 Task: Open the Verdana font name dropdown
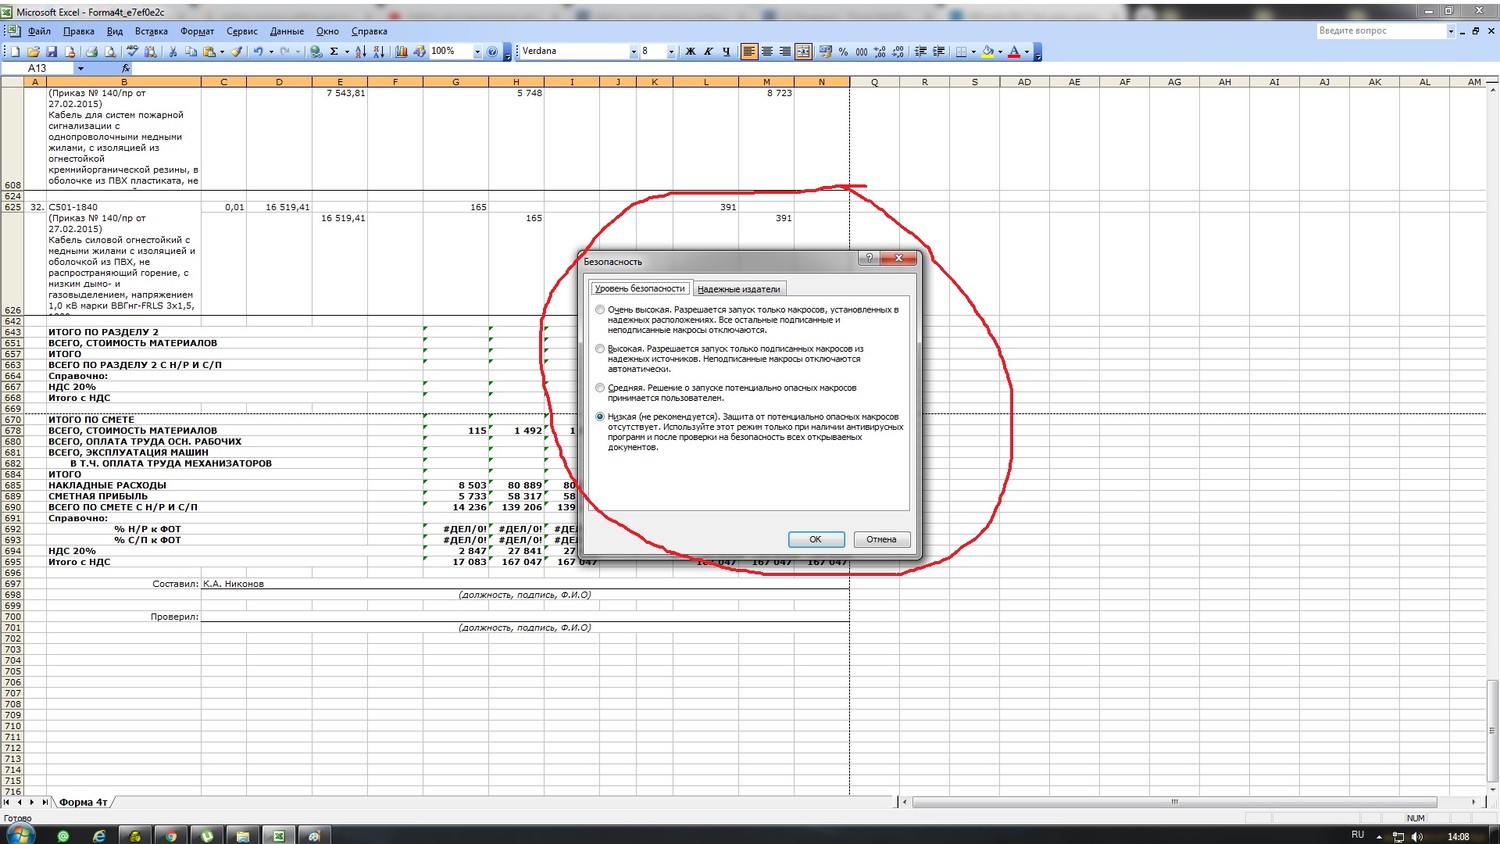(x=633, y=51)
